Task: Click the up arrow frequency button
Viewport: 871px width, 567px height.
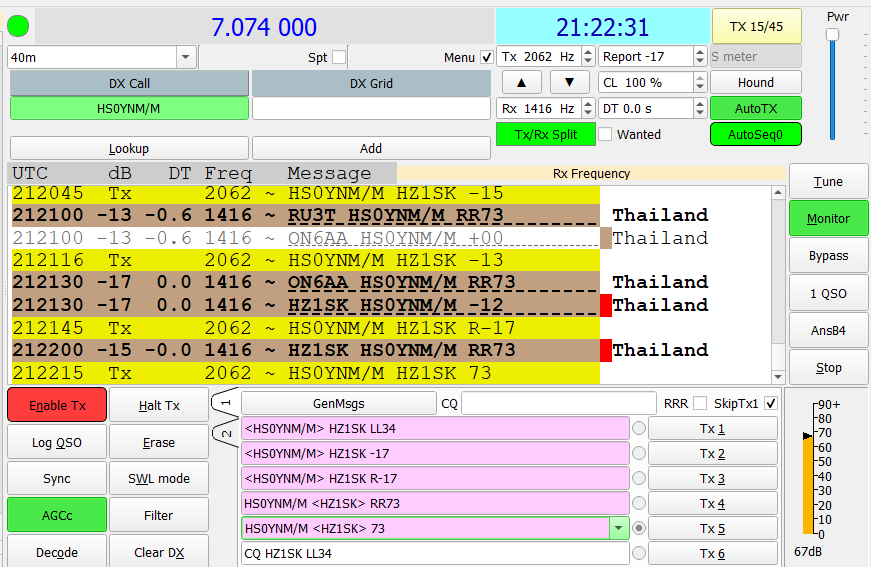Action: point(521,83)
